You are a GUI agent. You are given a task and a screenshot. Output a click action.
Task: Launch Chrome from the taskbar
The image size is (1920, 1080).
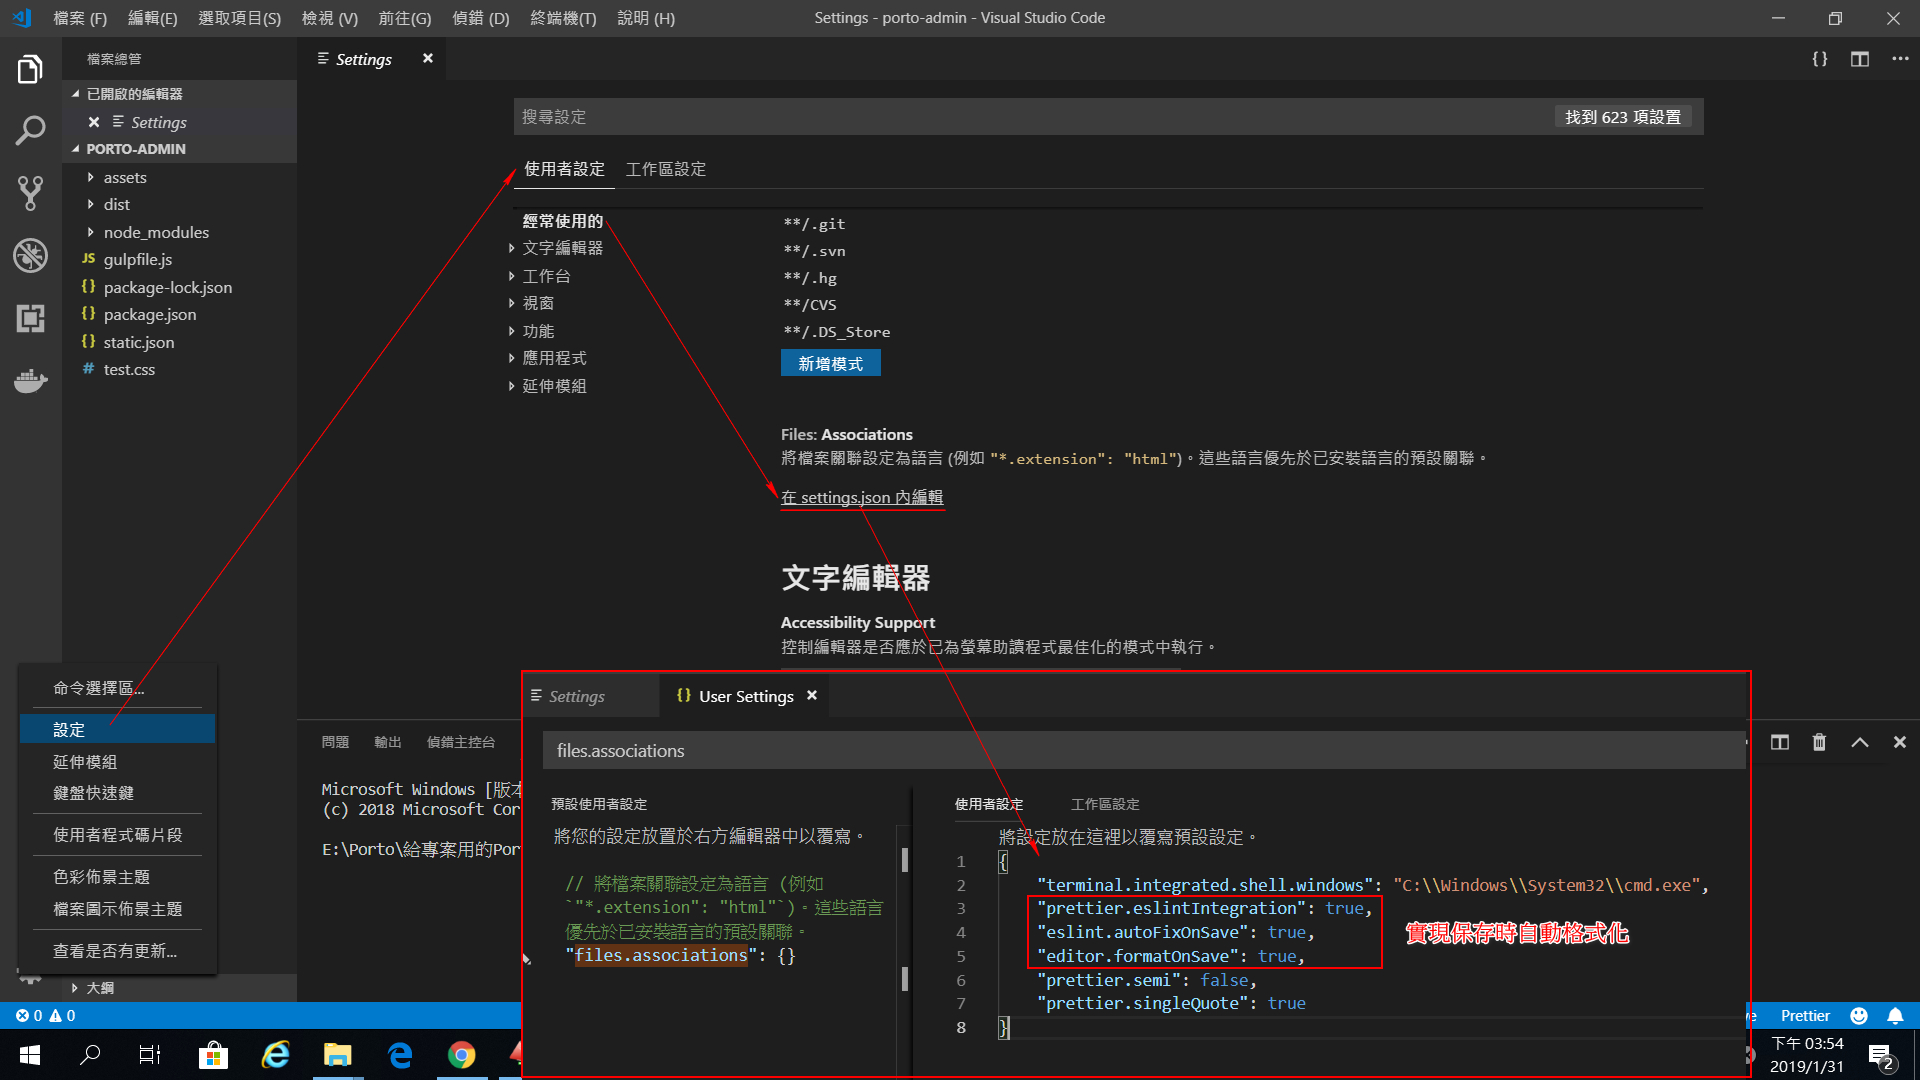pyautogui.click(x=461, y=1054)
